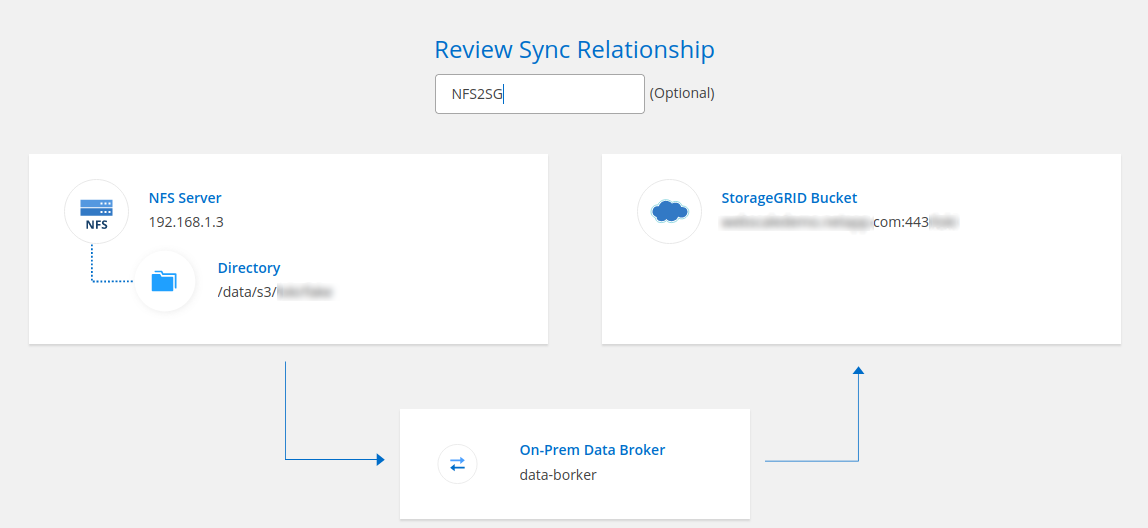This screenshot has width=1148, height=528.
Task: Click the NFS server icon
Action: click(96, 211)
